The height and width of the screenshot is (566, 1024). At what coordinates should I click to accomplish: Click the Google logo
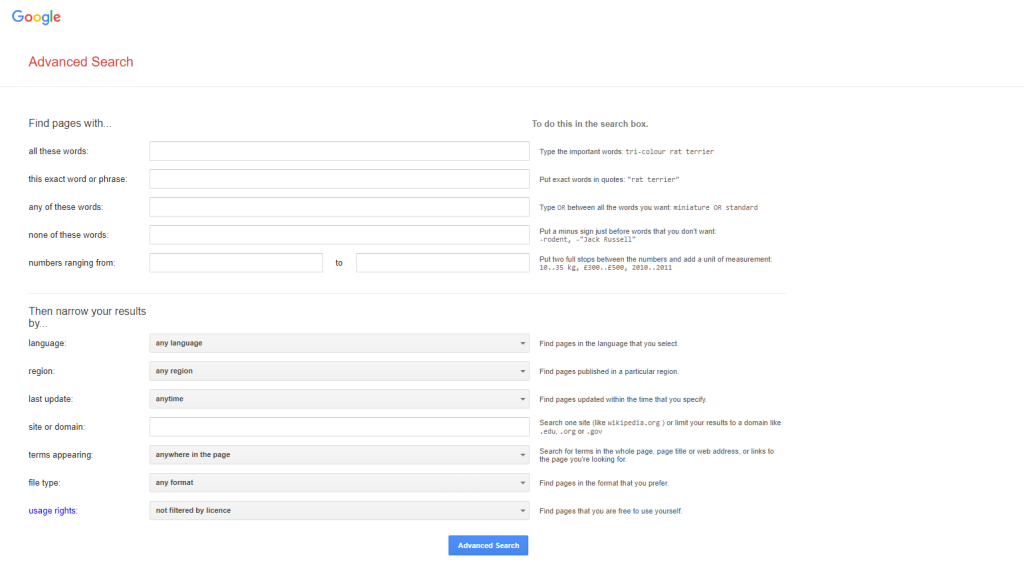coord(36,17)
